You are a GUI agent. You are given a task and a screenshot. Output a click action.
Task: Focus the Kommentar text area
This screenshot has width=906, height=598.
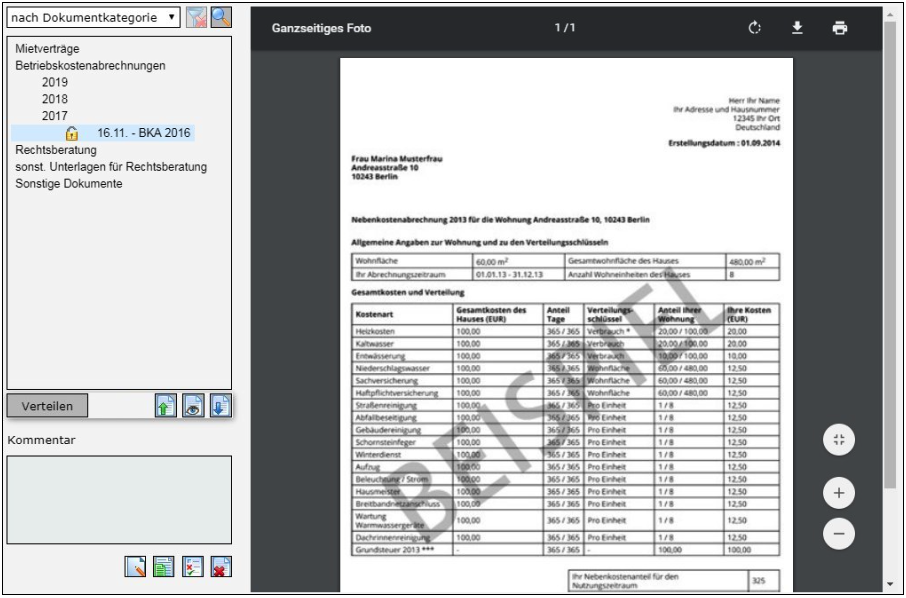pos(119,500)
